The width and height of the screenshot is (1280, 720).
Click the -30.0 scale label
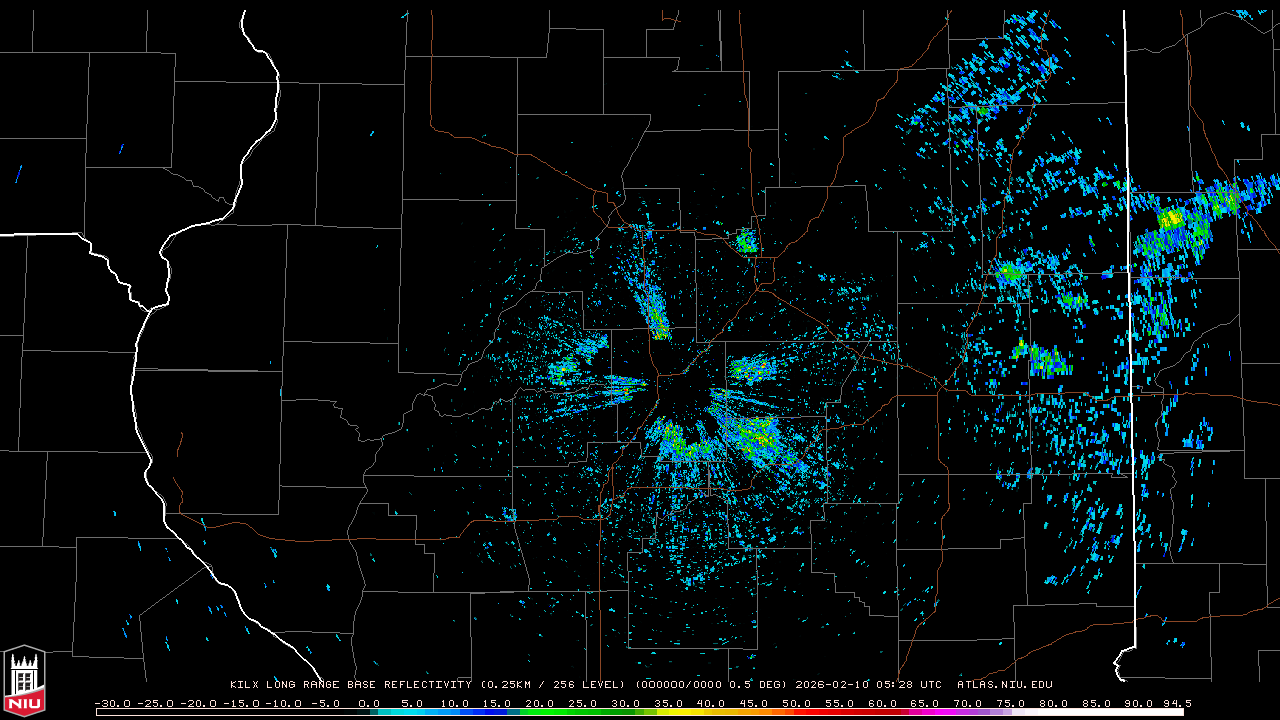[112, 703]
